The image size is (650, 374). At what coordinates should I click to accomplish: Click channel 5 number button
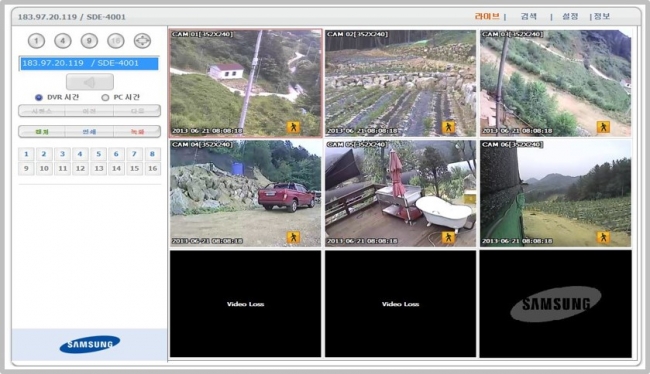[98, 154]
